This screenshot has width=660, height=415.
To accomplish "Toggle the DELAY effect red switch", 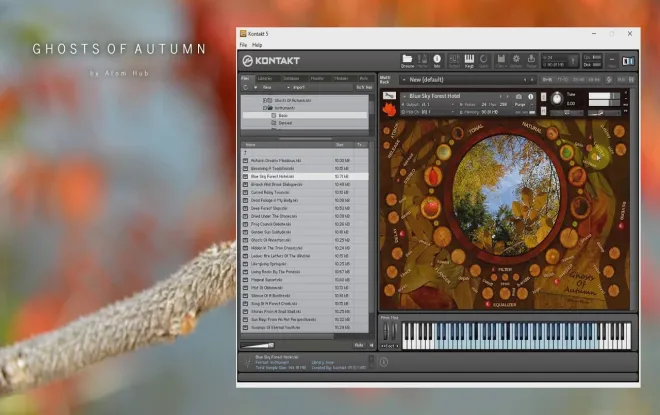I will pos(402,234).
